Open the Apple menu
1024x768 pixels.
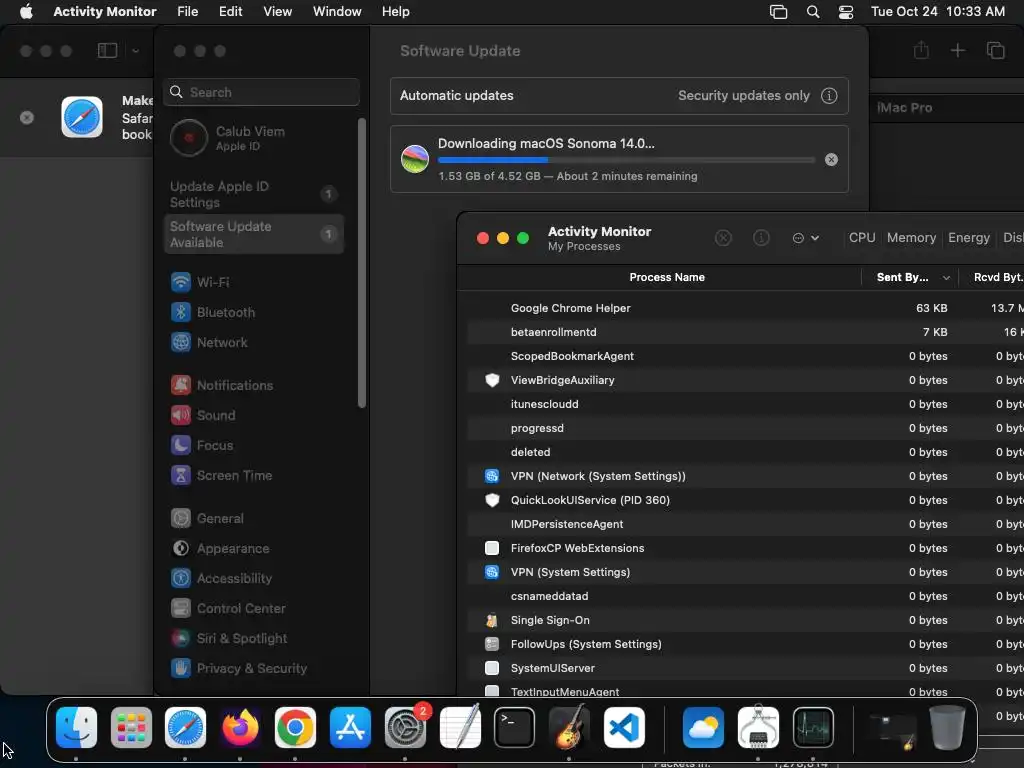[26, 11]
